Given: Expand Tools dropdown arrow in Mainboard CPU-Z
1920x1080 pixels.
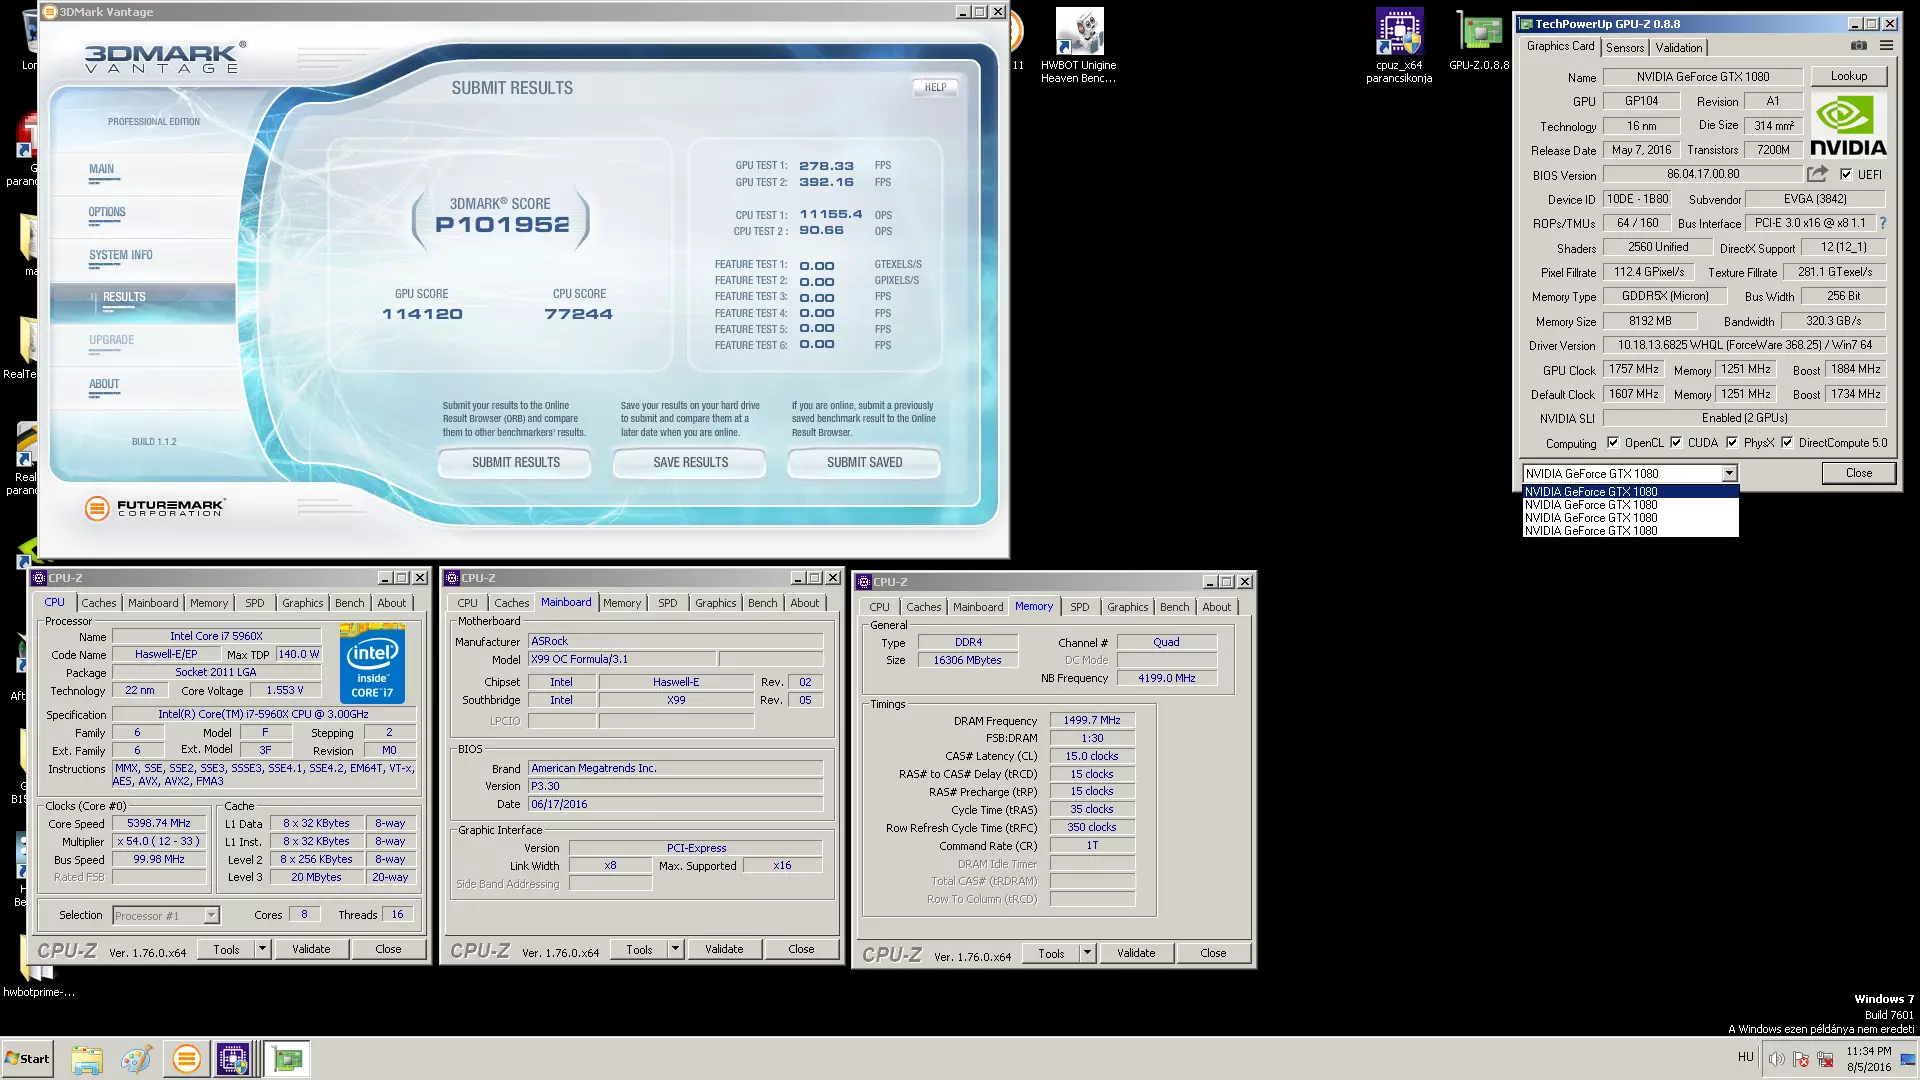Looking at the screenshot, I should pos(675,949).
